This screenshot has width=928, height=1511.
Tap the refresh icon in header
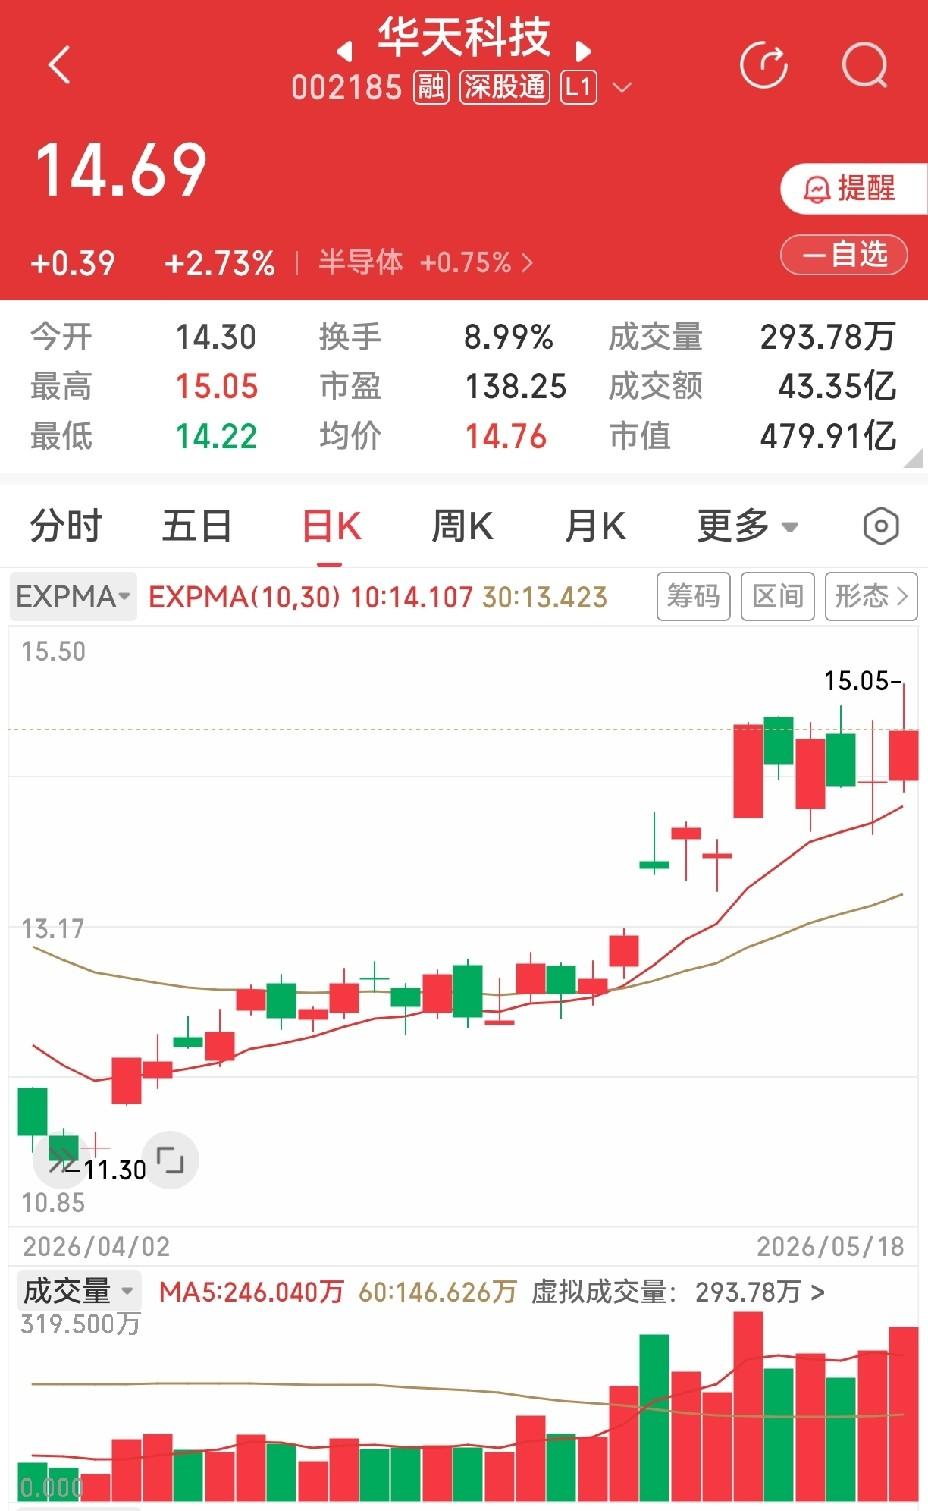[x=764, y=66]
